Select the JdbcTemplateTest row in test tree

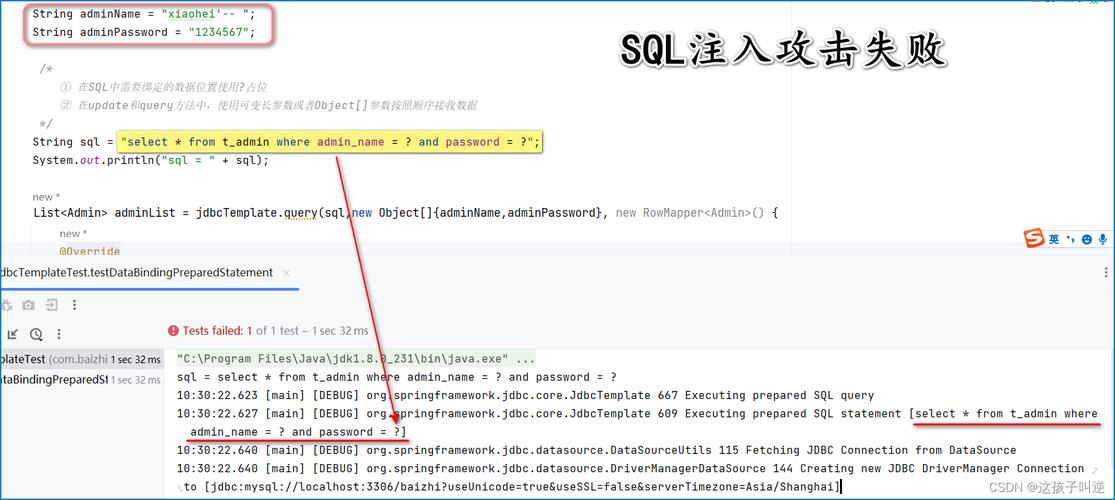tap(82, 360)
